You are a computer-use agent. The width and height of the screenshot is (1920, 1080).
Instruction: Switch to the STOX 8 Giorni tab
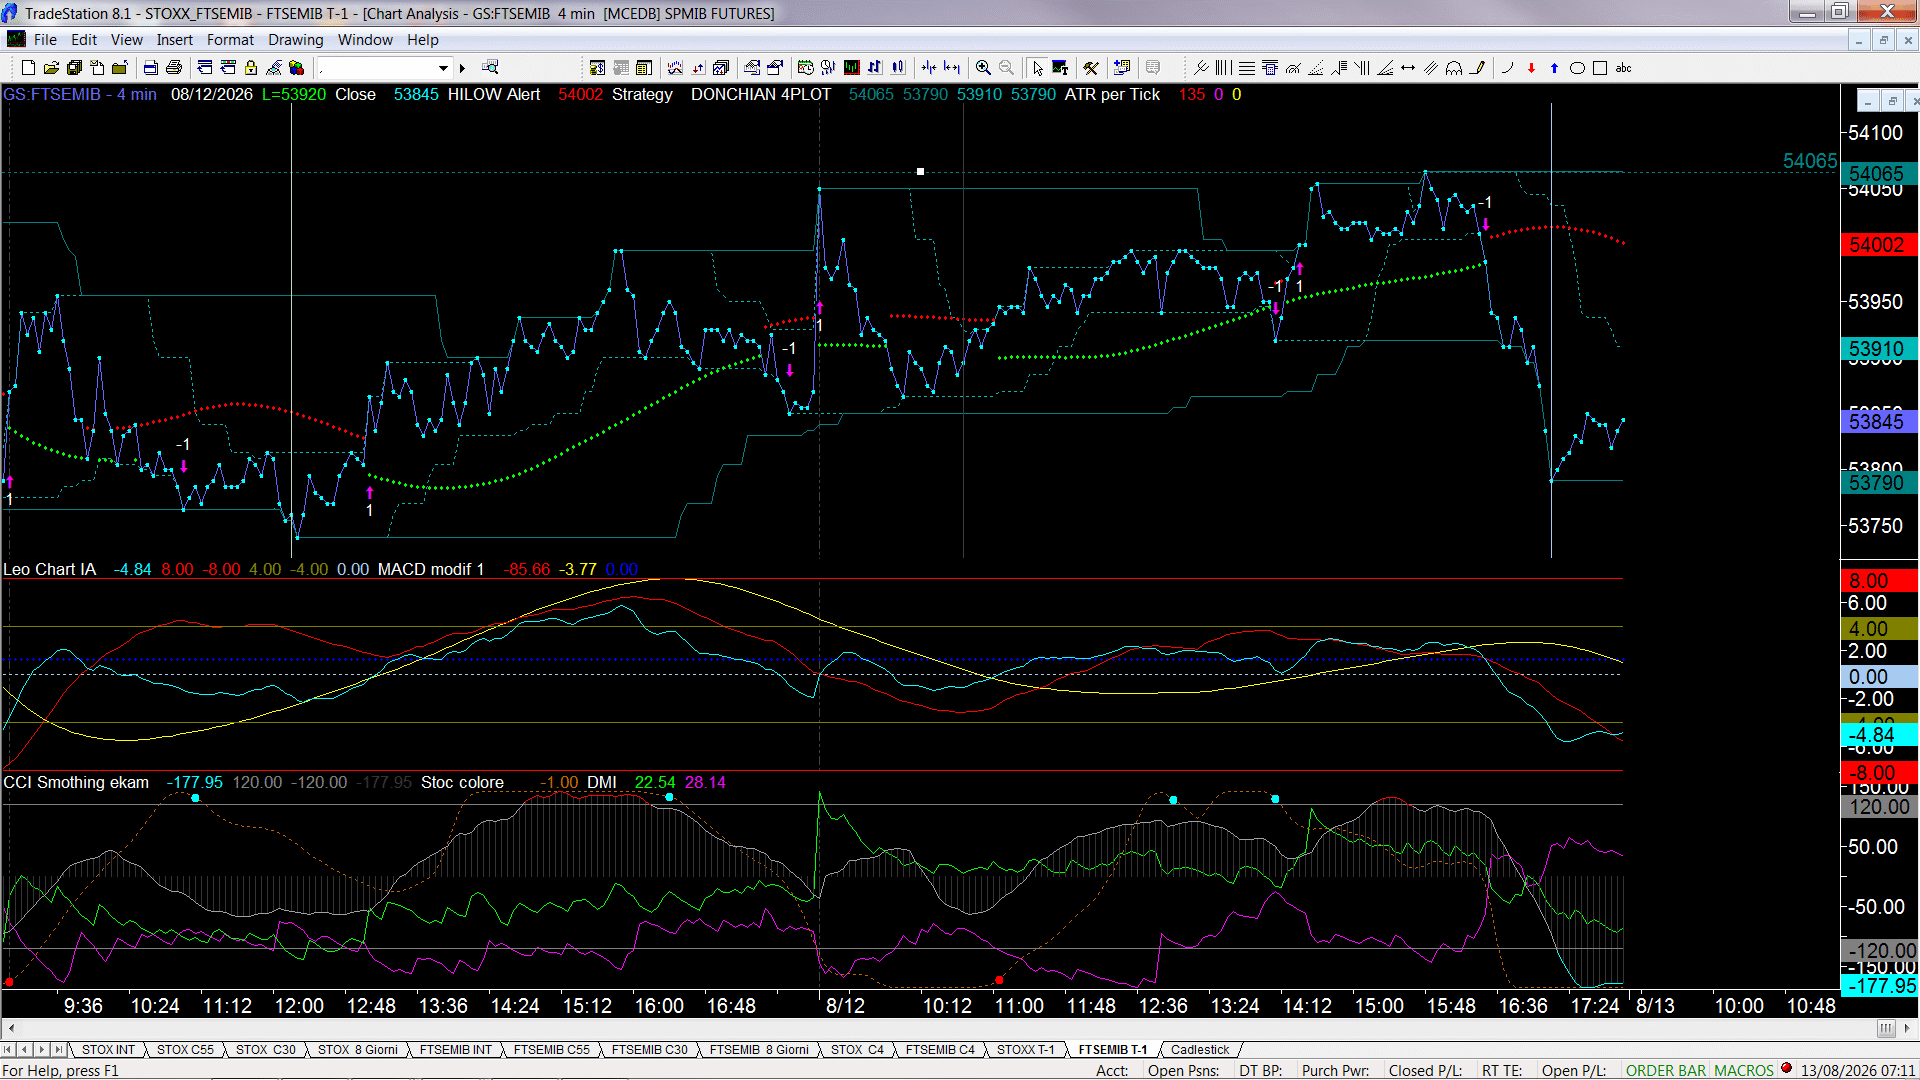coord(358,1050)
